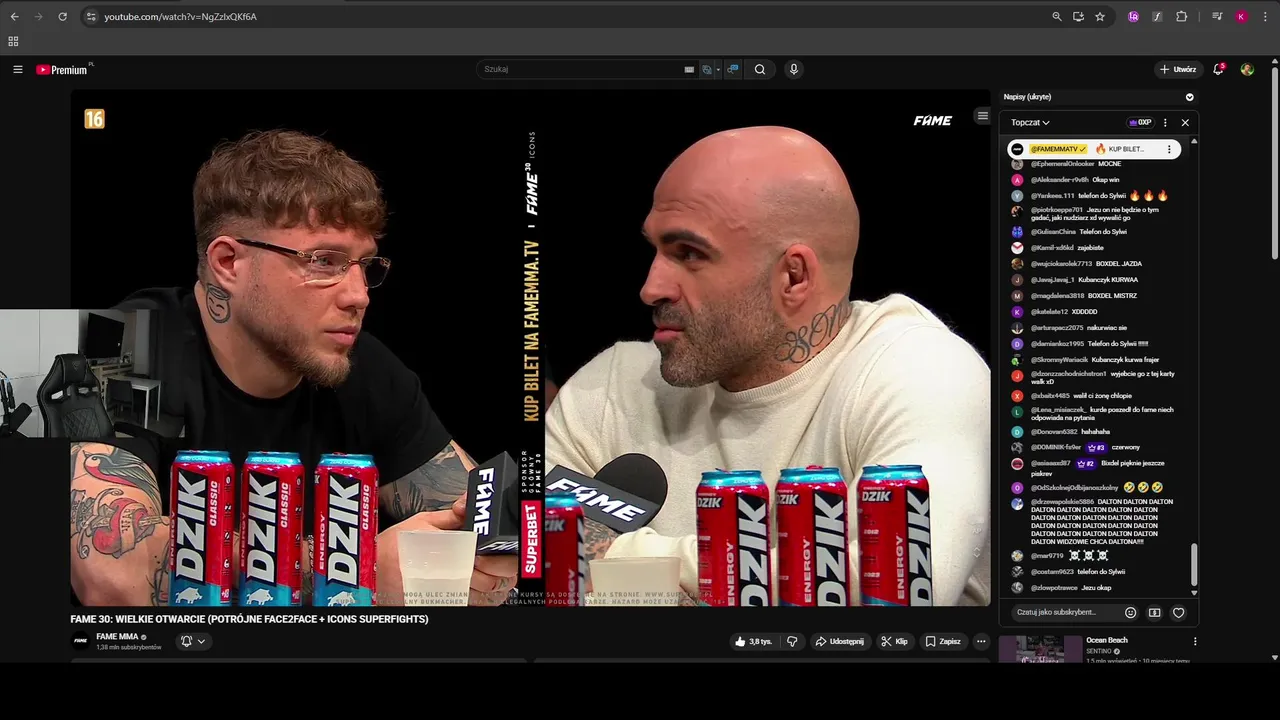Close the live chat panel

[x=1185, y=122]
